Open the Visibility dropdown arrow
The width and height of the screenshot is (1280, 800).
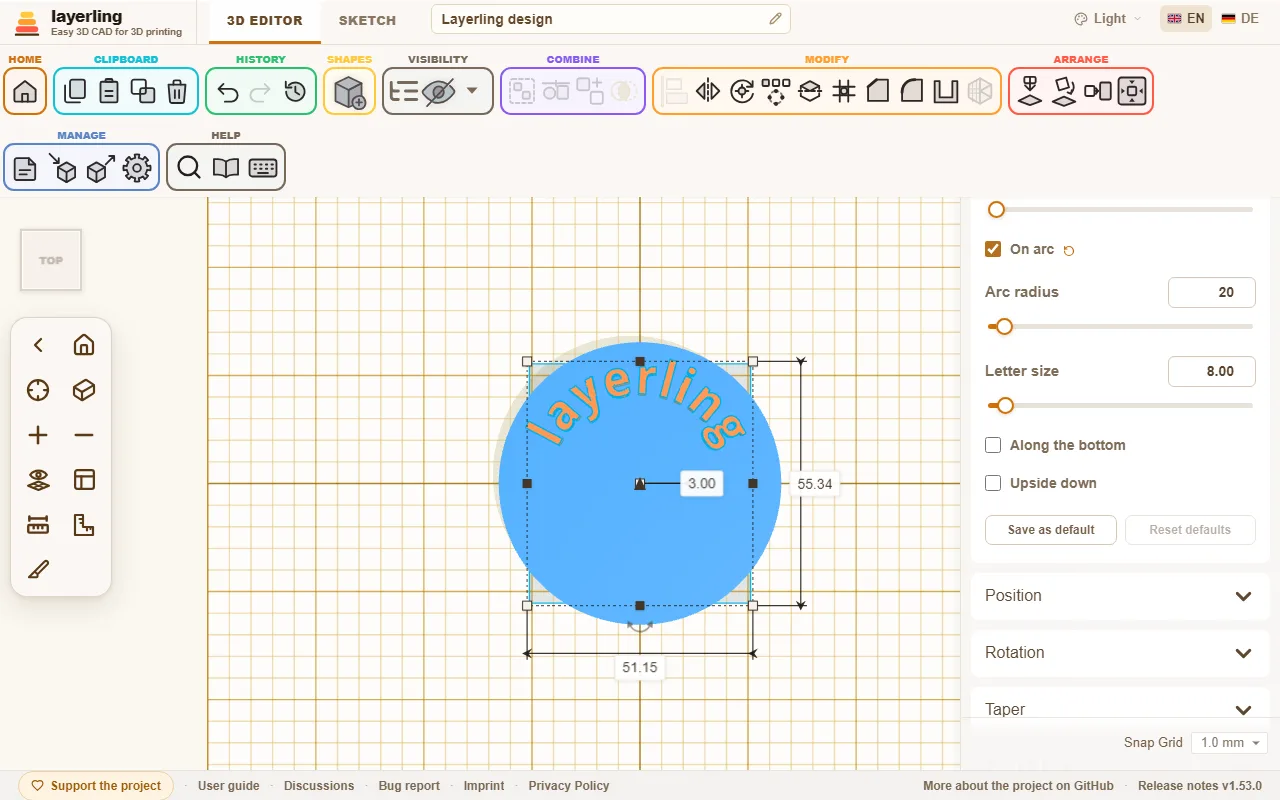coord(472,91)
